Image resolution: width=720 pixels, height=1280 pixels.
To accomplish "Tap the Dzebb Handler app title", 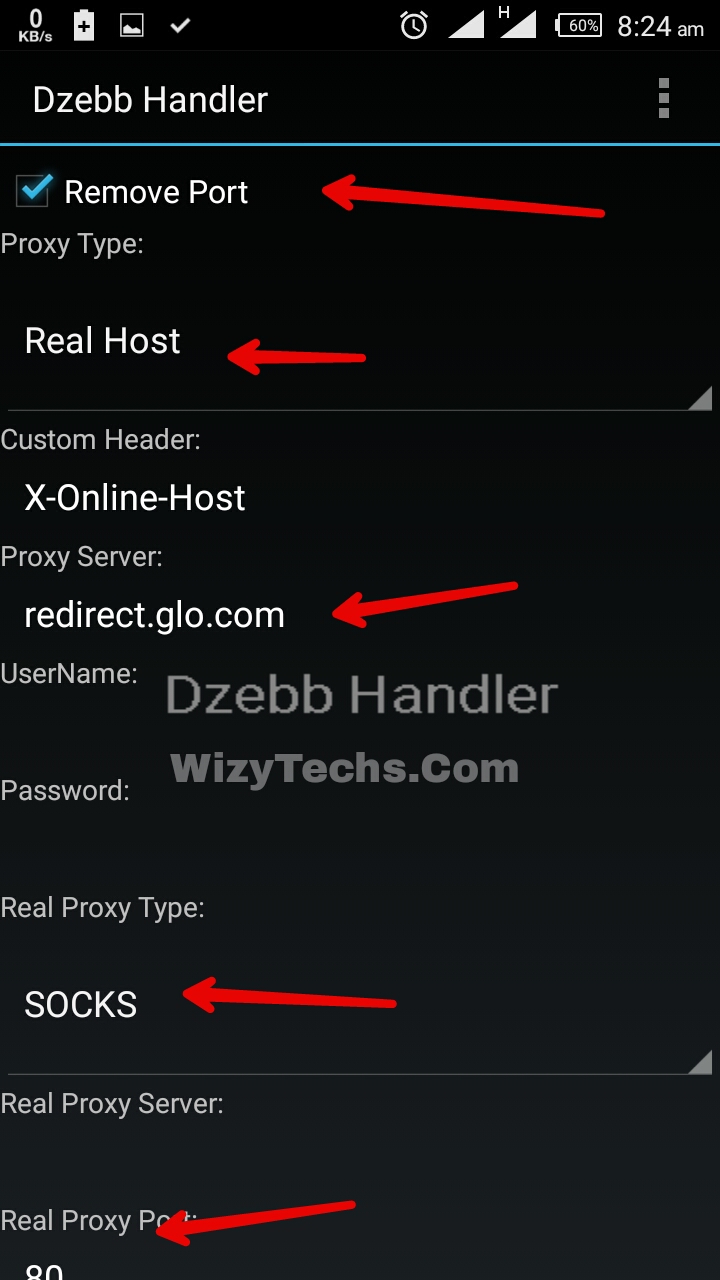I will pyautogui.click(x=150, y=100).
